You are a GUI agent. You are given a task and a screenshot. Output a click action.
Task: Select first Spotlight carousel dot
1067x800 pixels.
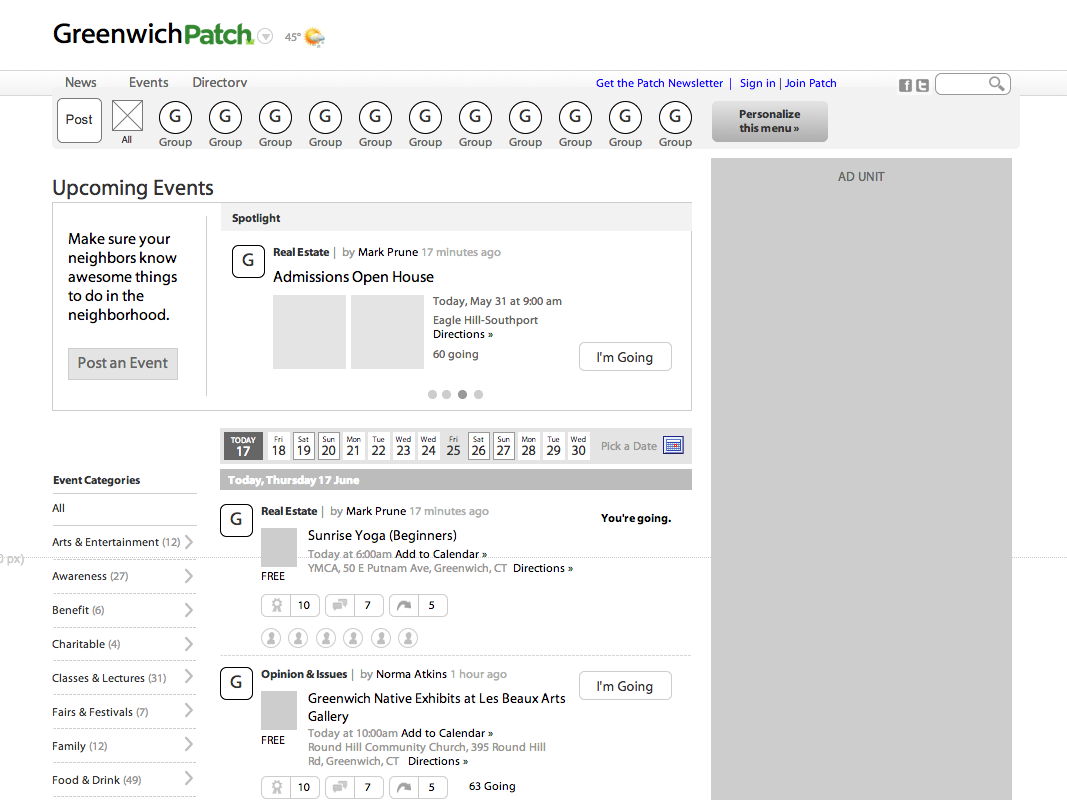[x=432, y=395]
